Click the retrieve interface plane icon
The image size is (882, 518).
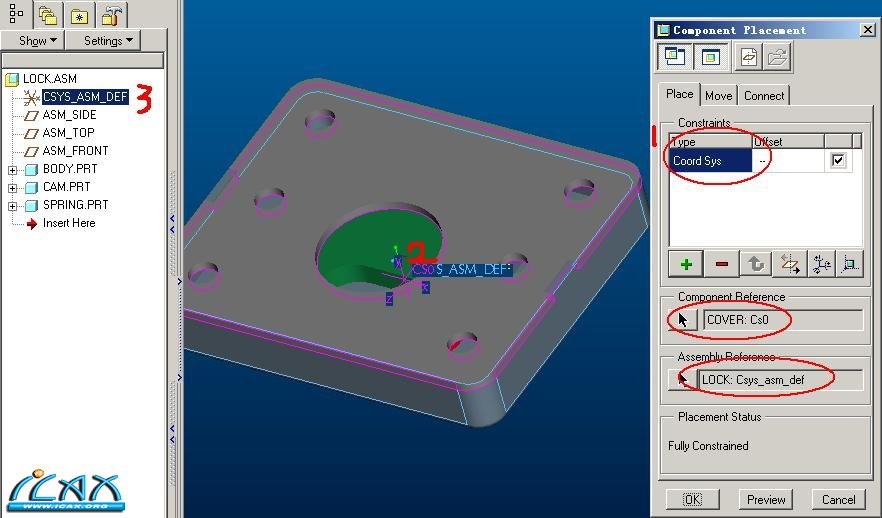coord(749,57)
